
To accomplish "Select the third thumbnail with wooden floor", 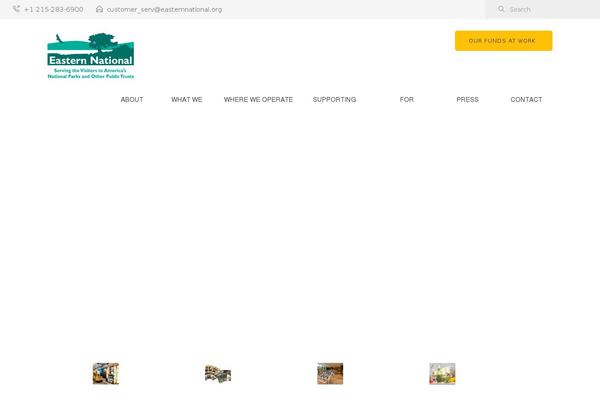I will (x=330, y=373).
